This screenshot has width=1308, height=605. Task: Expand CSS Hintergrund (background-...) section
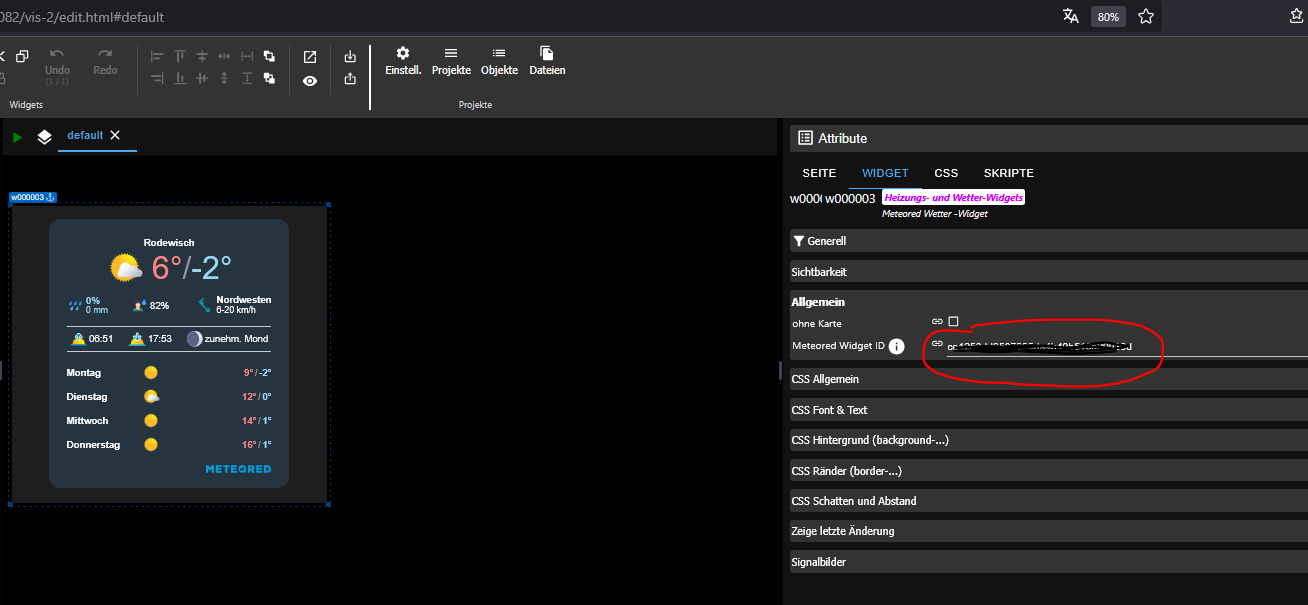[1048, 440]
